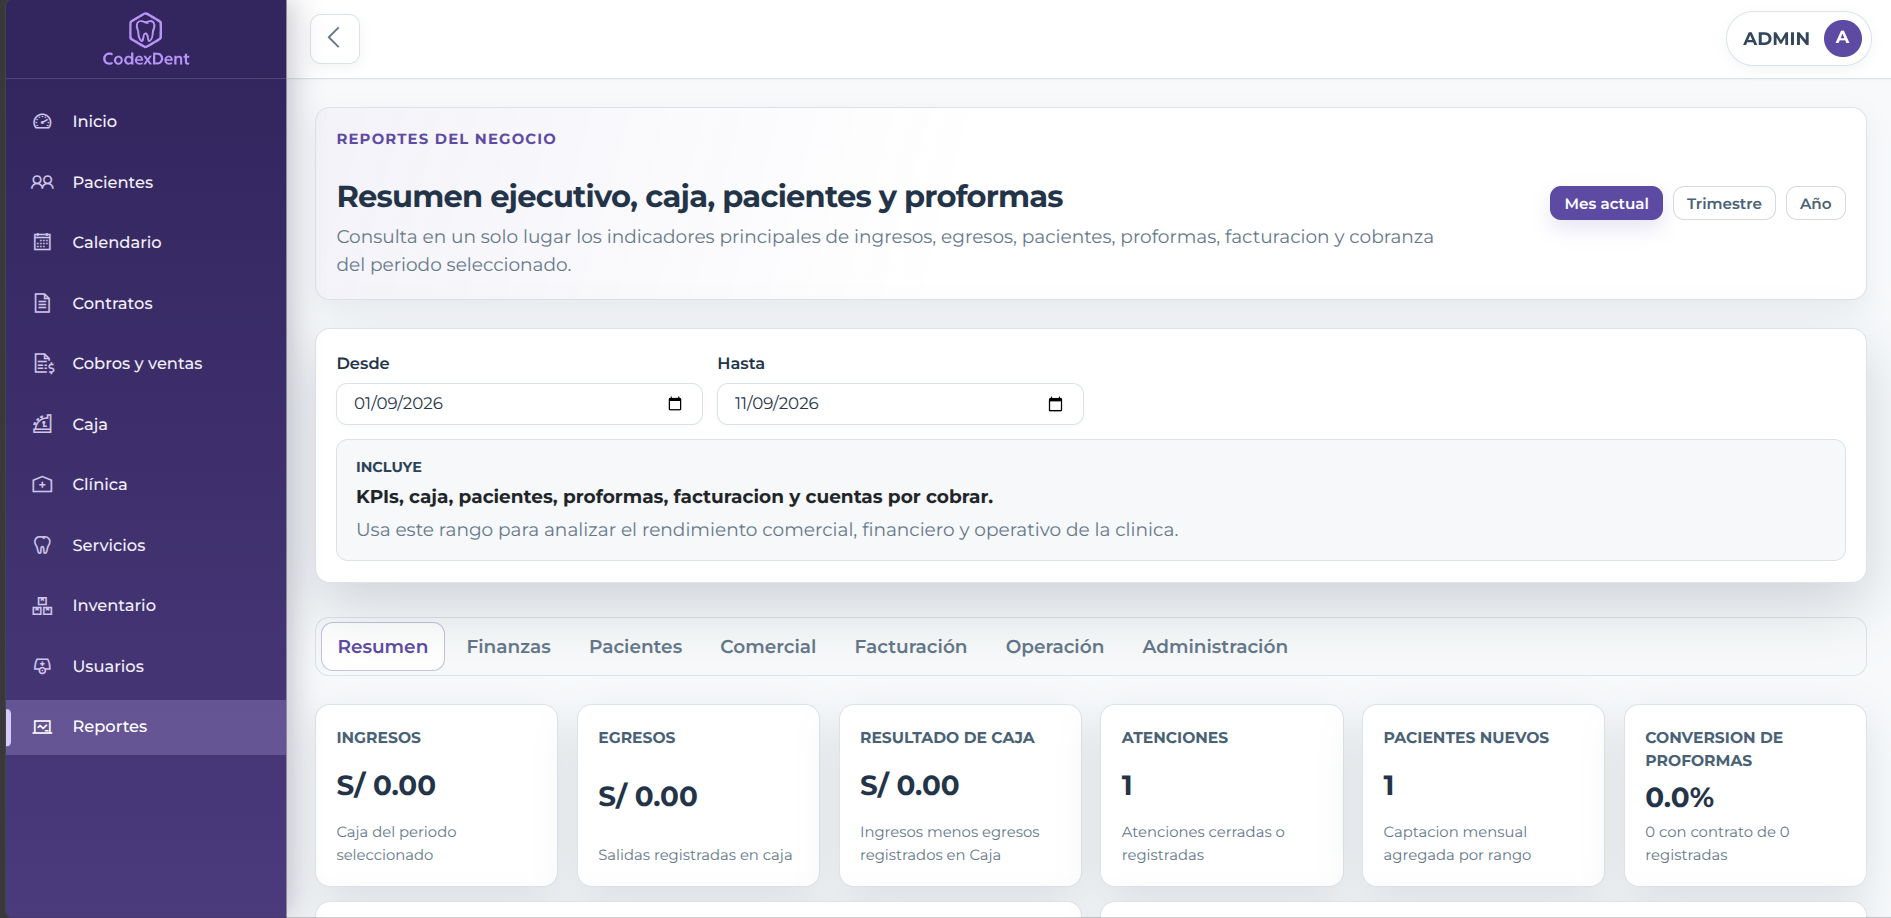Viewport: 1891px width, 918px height.
Task: Click the Desde date field 01/09/2026
Action: 519,404
